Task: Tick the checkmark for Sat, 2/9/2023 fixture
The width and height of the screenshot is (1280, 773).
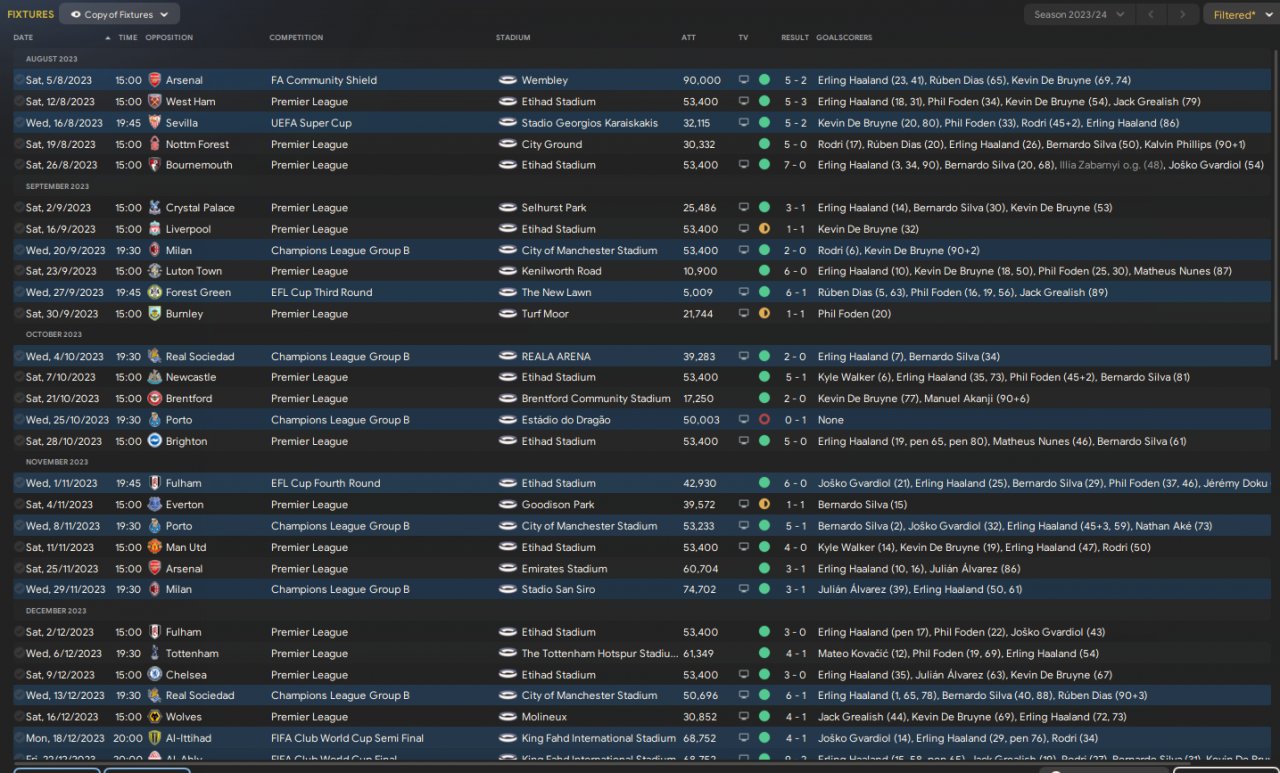Action: click(x=19, y=208)
